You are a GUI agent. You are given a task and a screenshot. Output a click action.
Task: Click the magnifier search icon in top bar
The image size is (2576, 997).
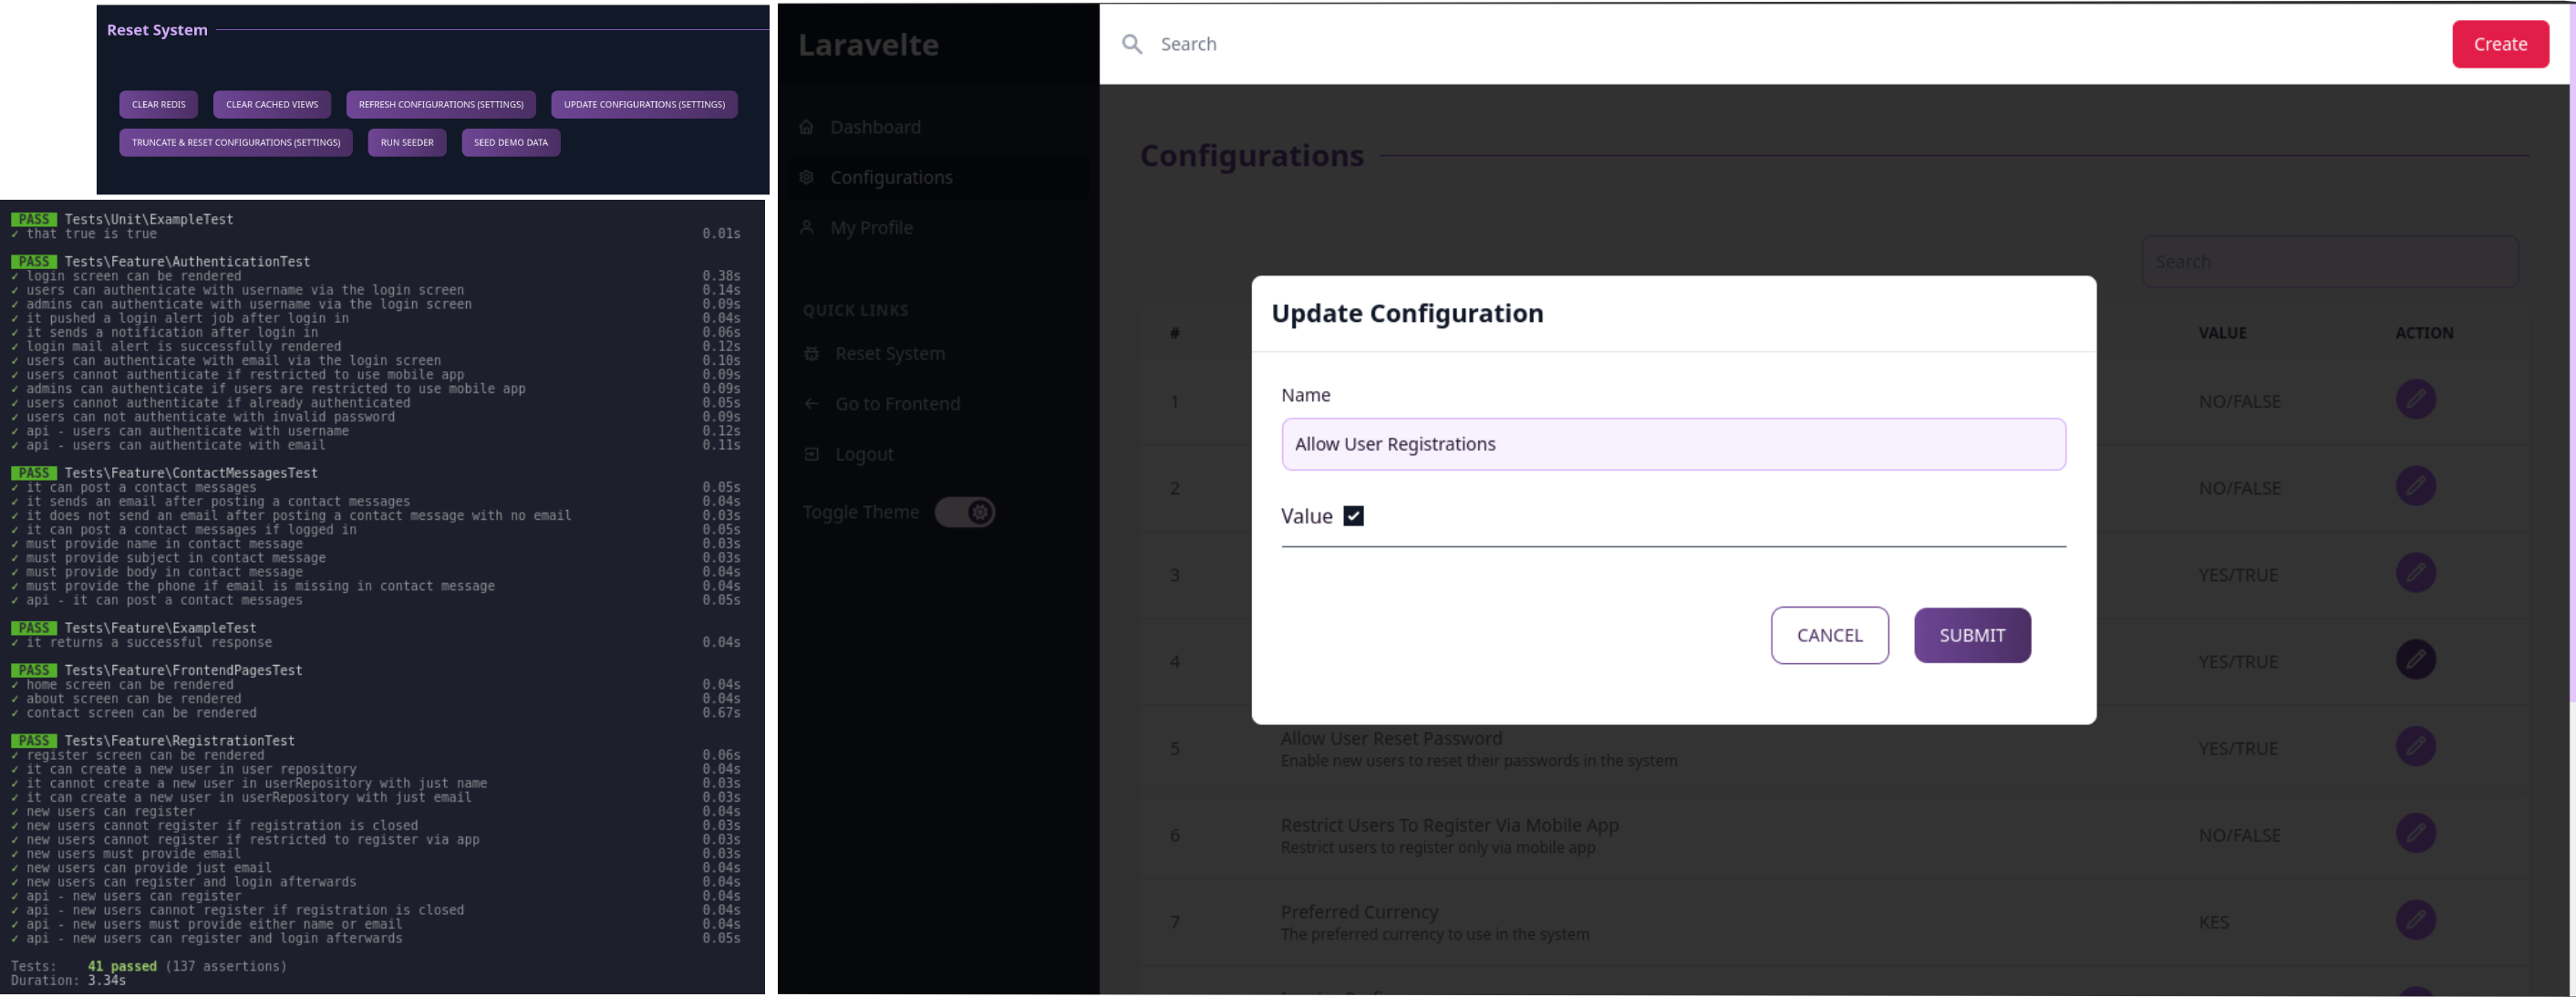click(x=1131, y=44)
